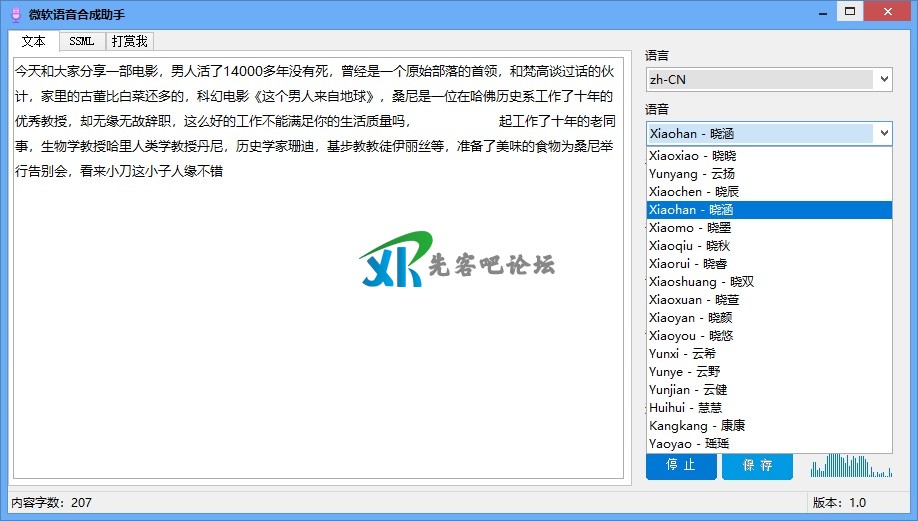
Task: Choose Xiaomo - 晓墨 in the list
Action: click(x=689, y=228)
